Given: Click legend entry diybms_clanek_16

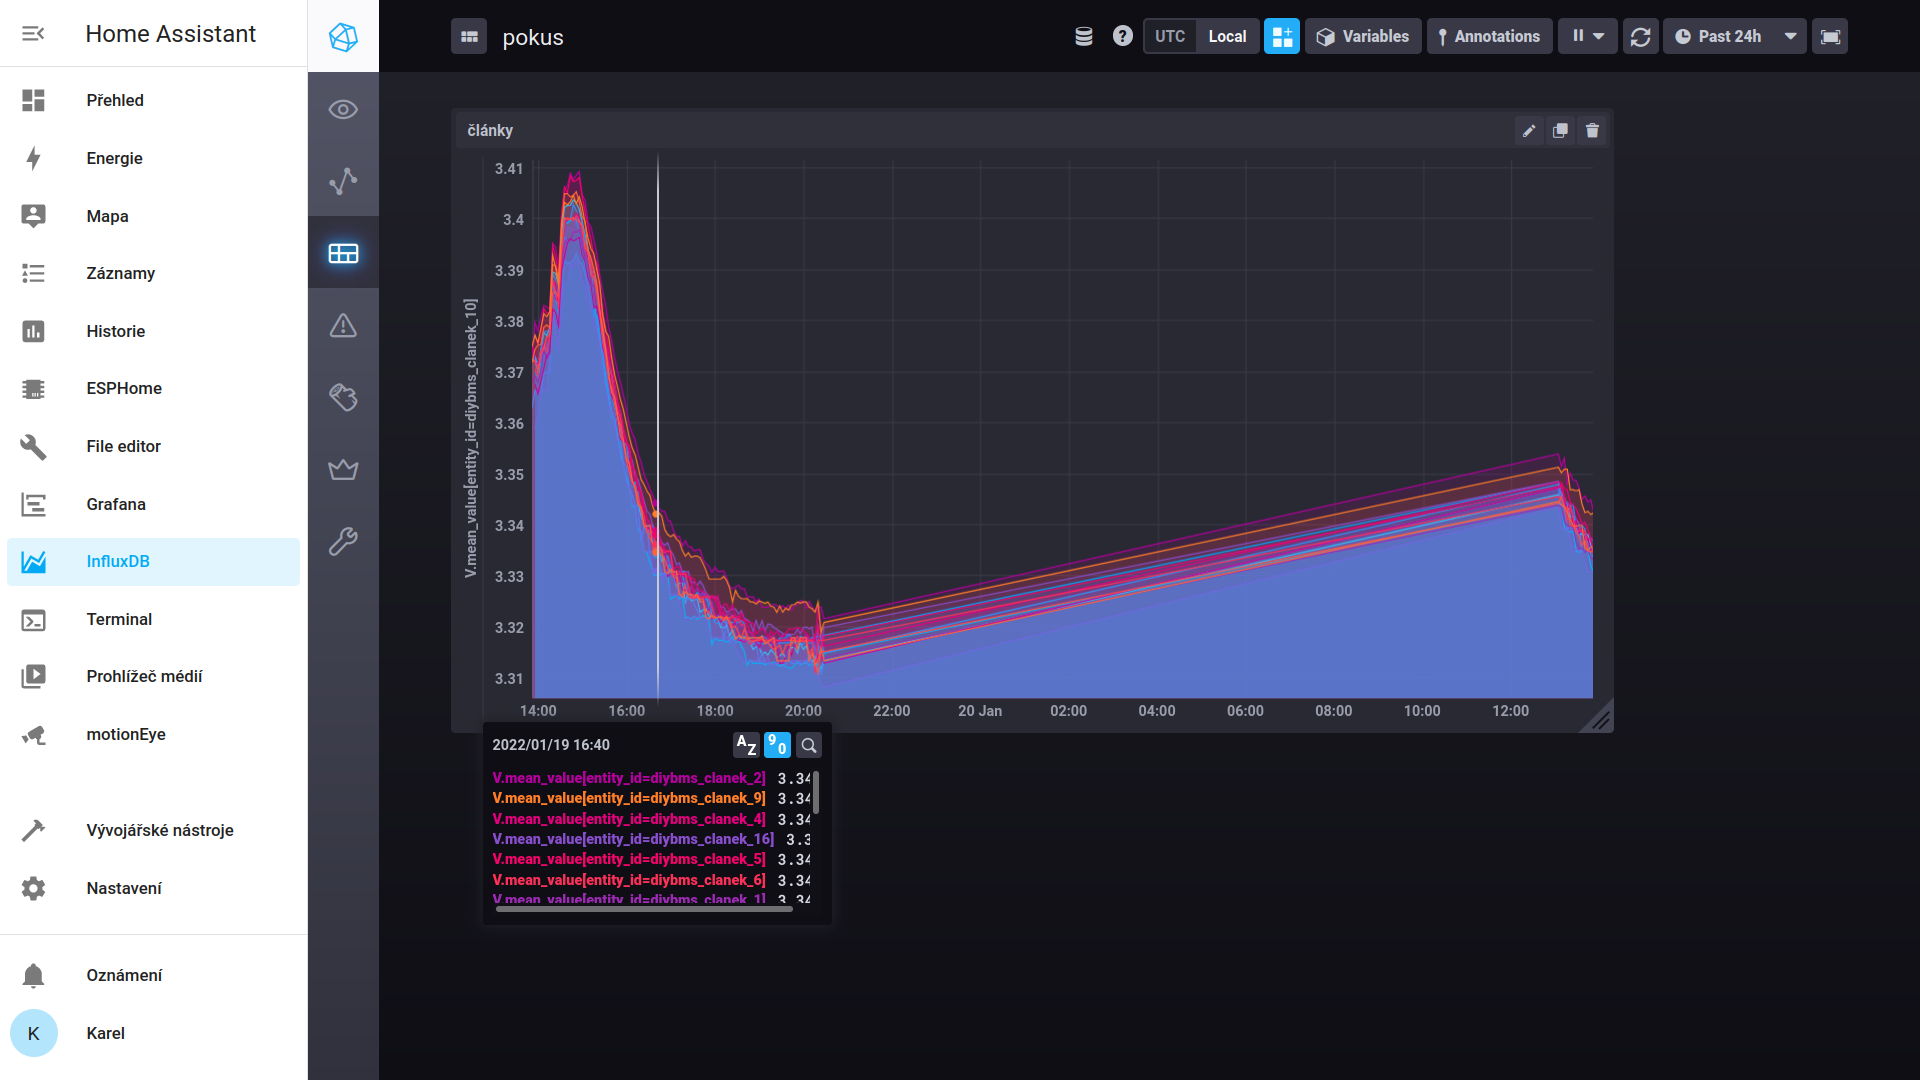Looking at the screenshot, I should (x=633, y=839).
